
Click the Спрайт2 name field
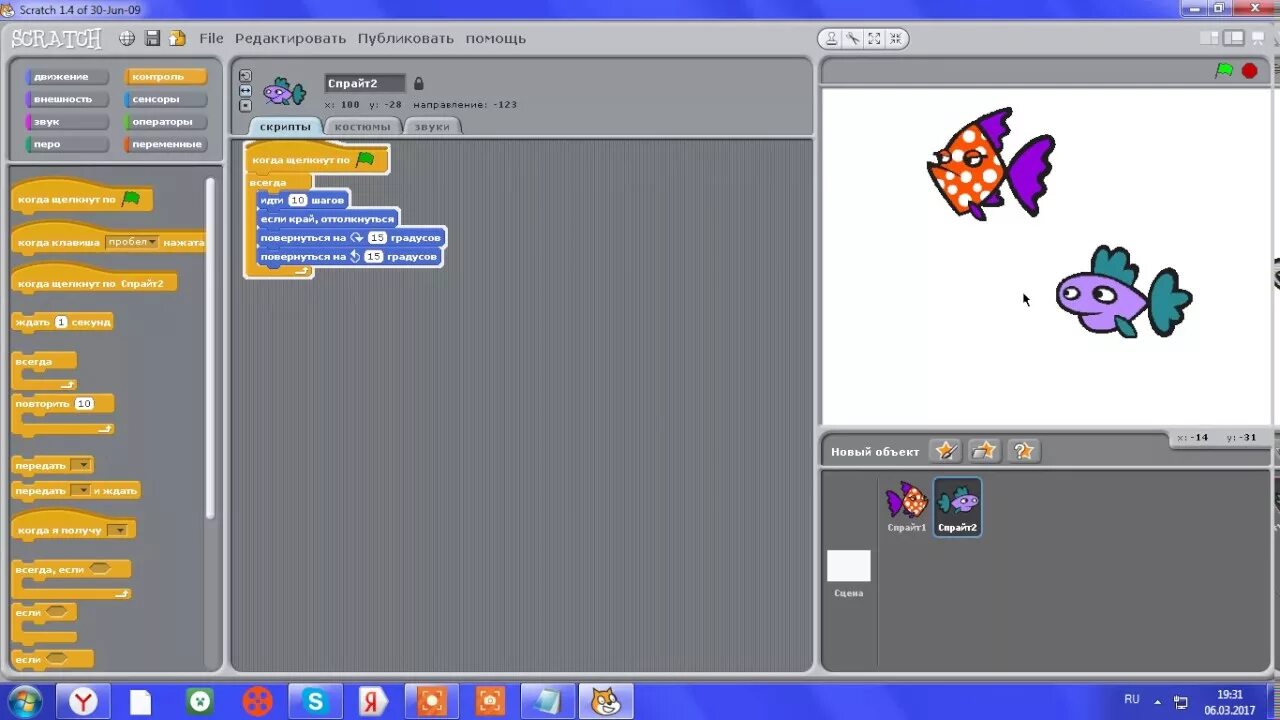[x=365, y=83]
